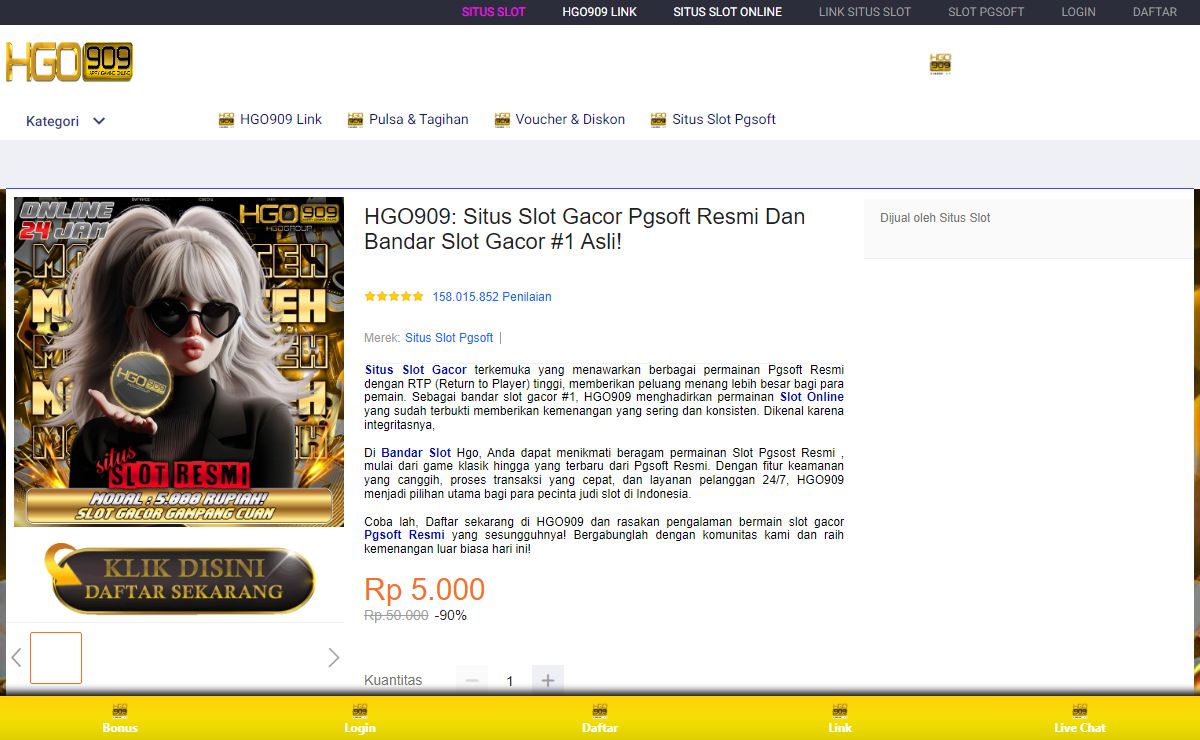Screen dimensions: 1200x740
Task: Click the HGO909 logo in header
Action: [x=69, y=62]
